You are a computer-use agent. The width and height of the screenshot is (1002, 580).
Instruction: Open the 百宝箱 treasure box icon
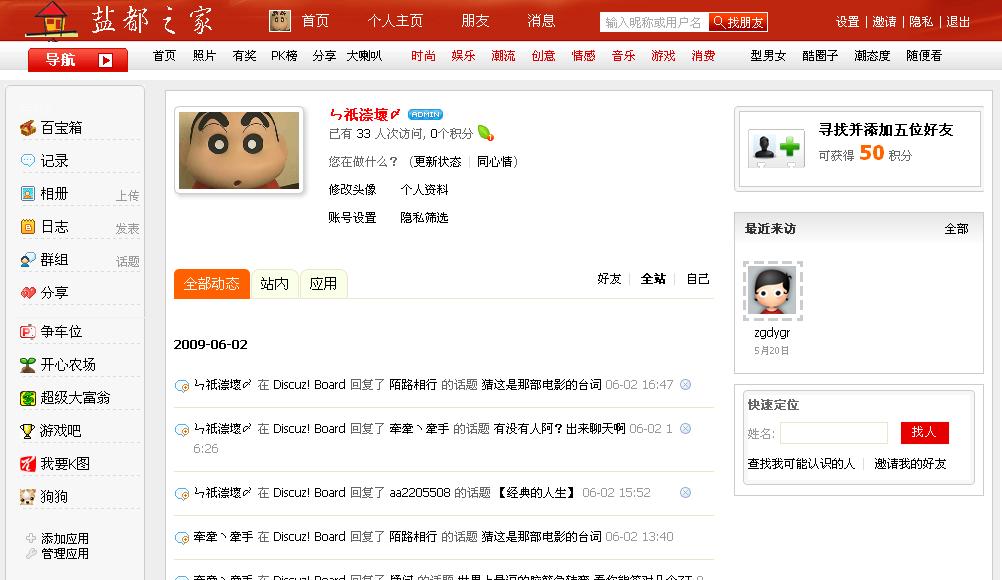tap(27, 128)
